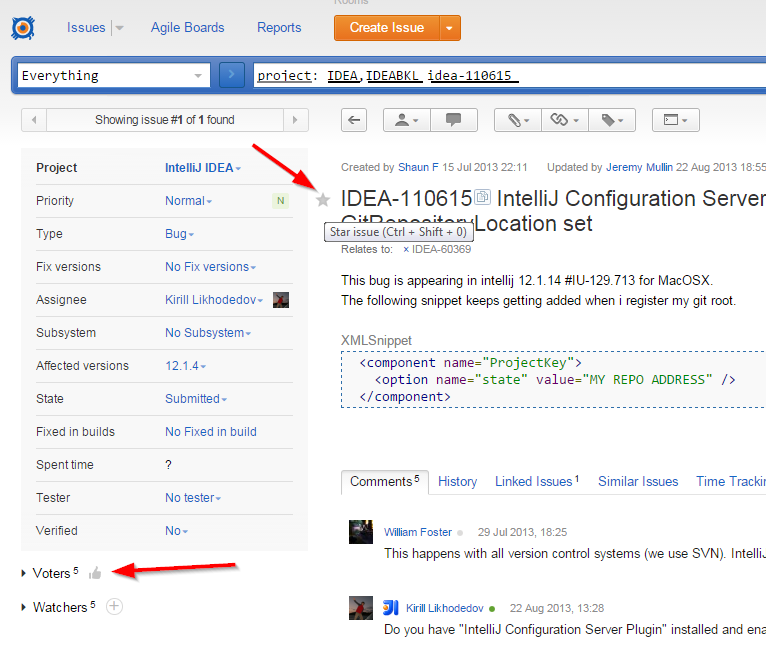Open the link issue chain toolbar menu
The image size is (766, 660).
pyautogui.click(x=565, y=120)
